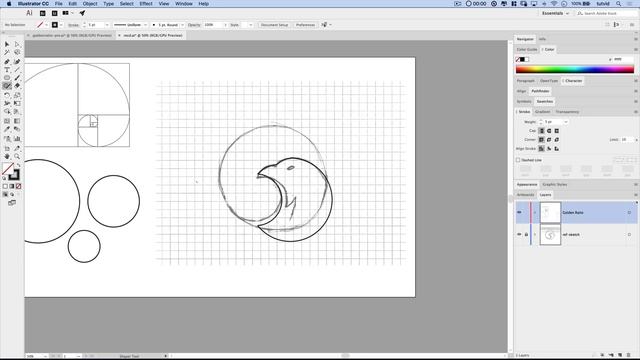This screenshot has height=360, width=640.
Task: Open the Weight dropdown in Stroke panel
Action: [566, 122]
